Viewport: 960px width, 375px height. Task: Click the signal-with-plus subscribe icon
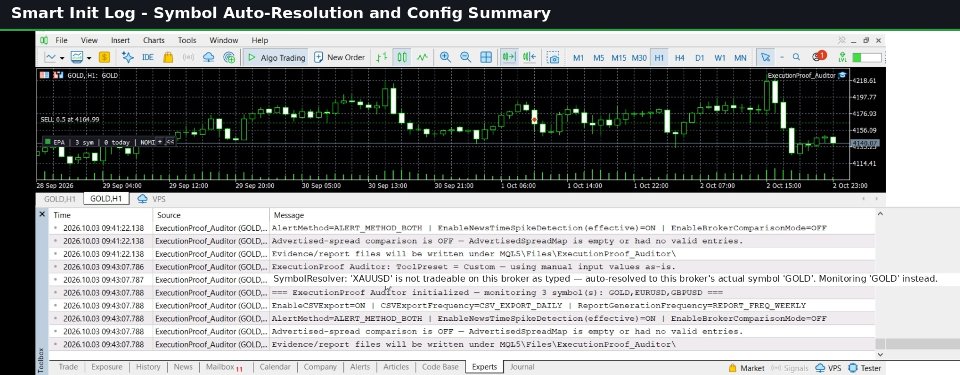(229, 57)
